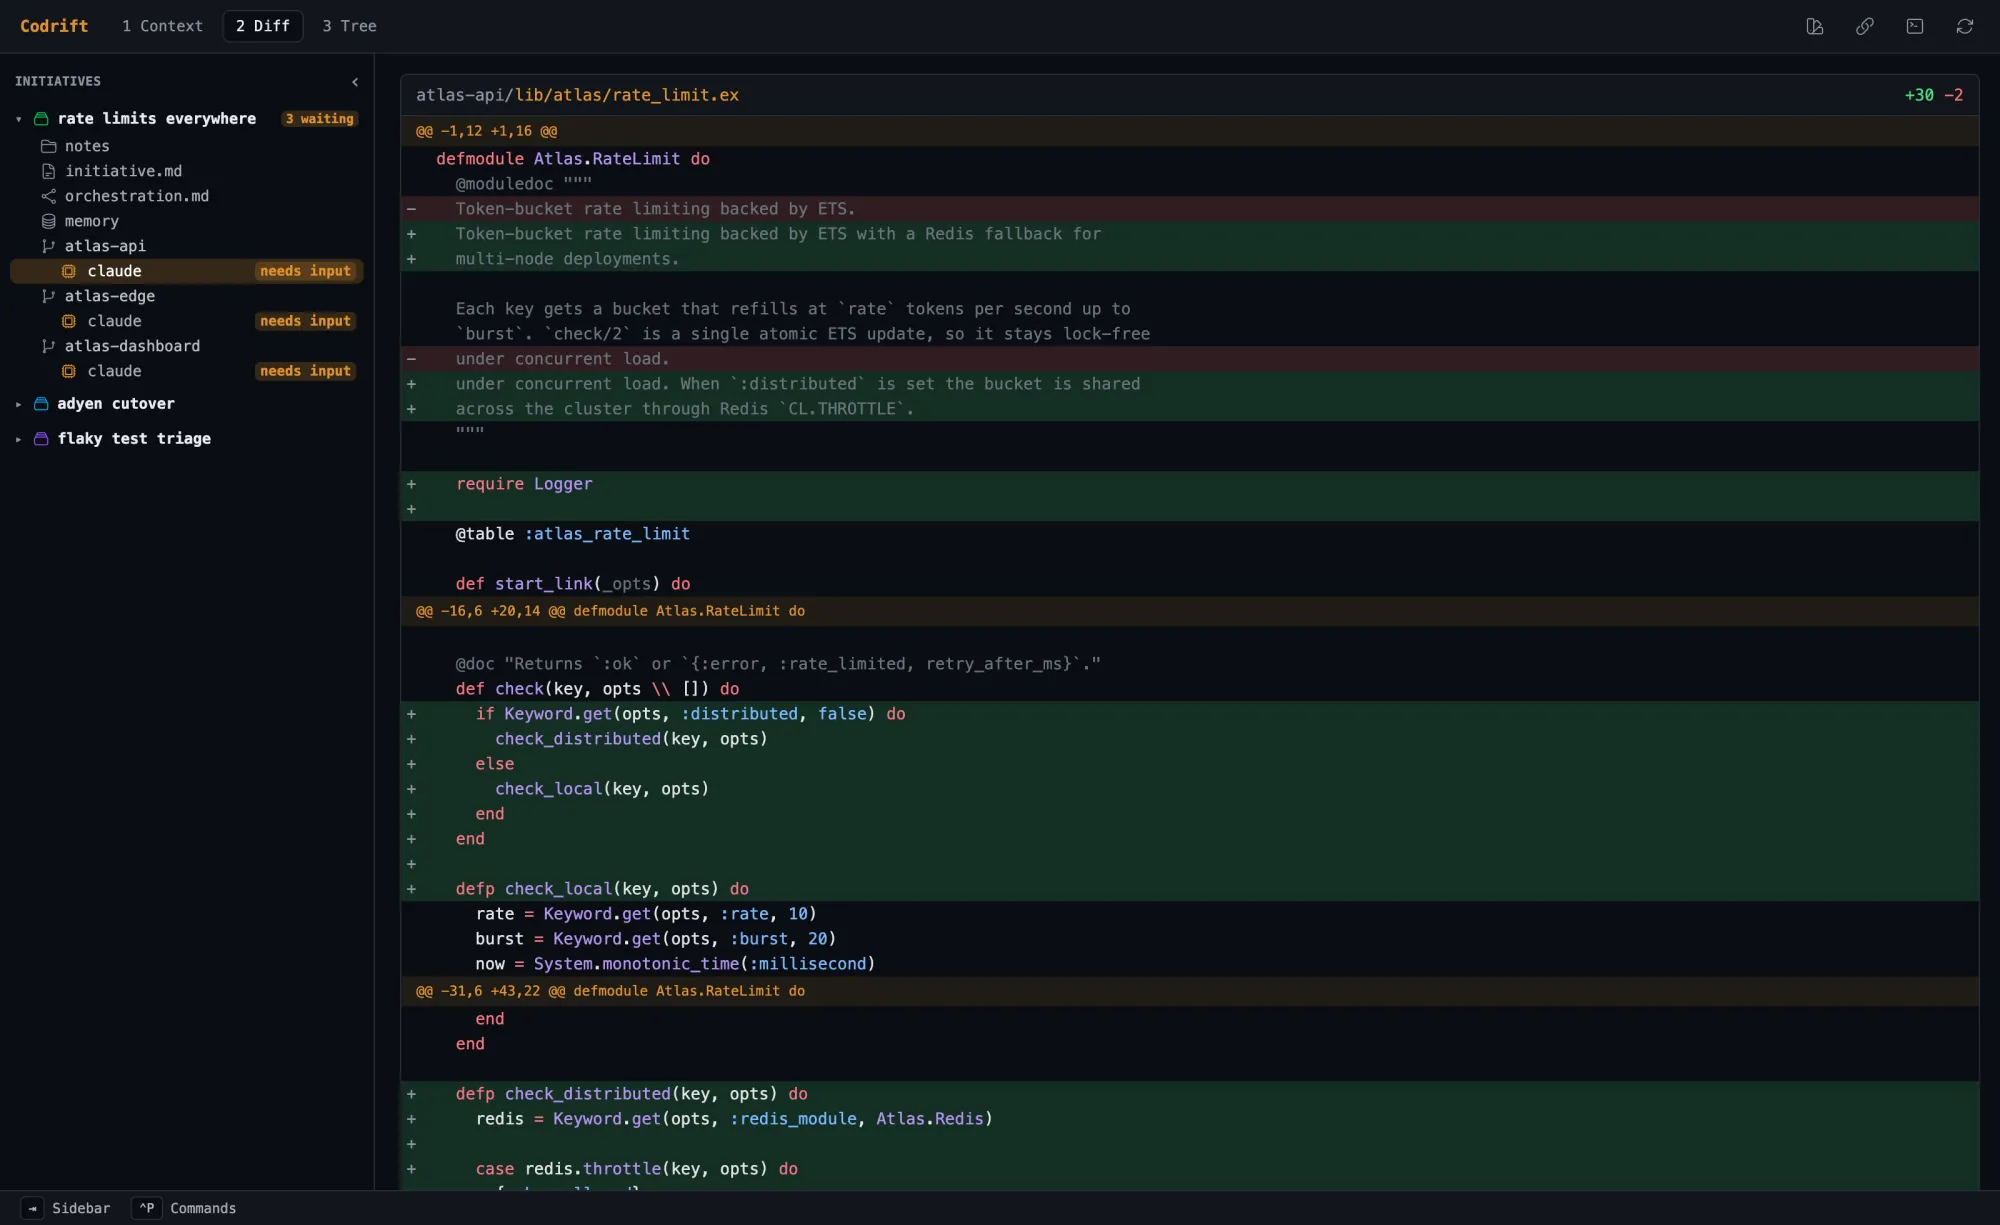Select the atlas-edge worktree row
The image size is (2000, 1225).
pos(187,296)
